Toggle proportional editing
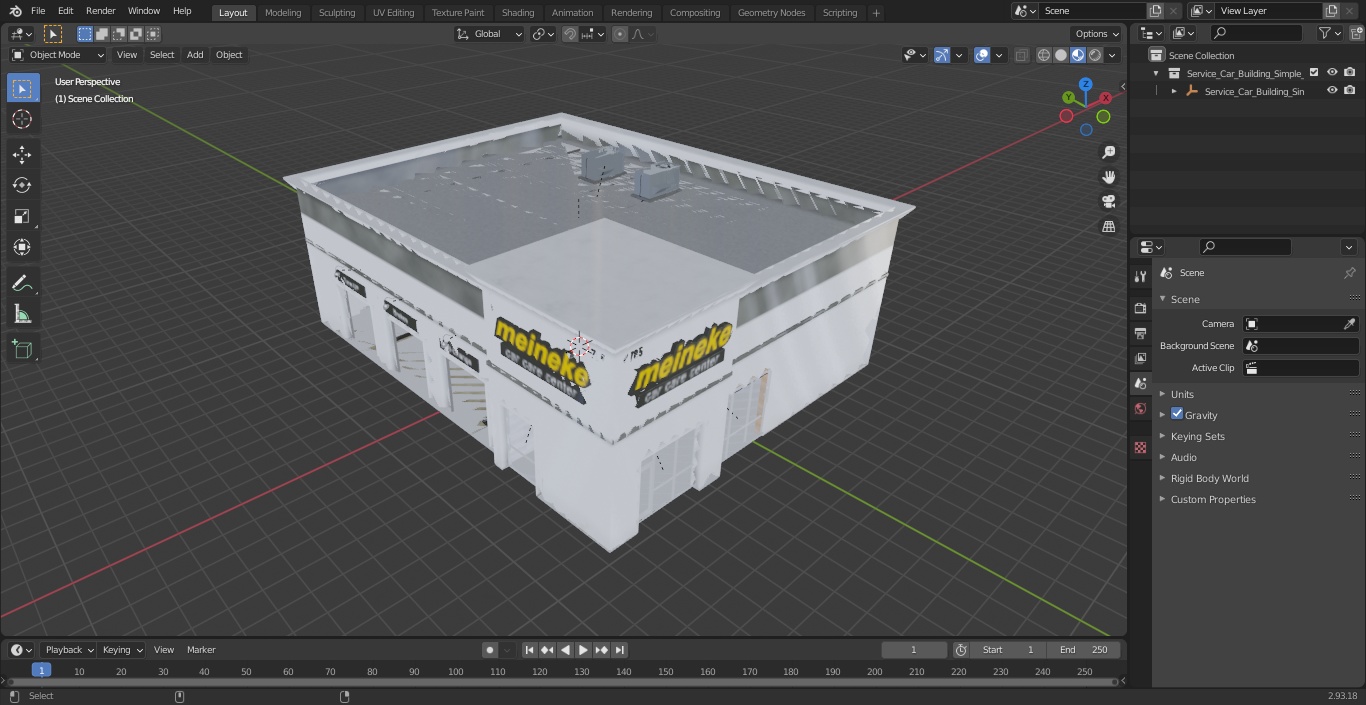The image size is (1366, 705). pyautogui.click(x=620, y=34)
